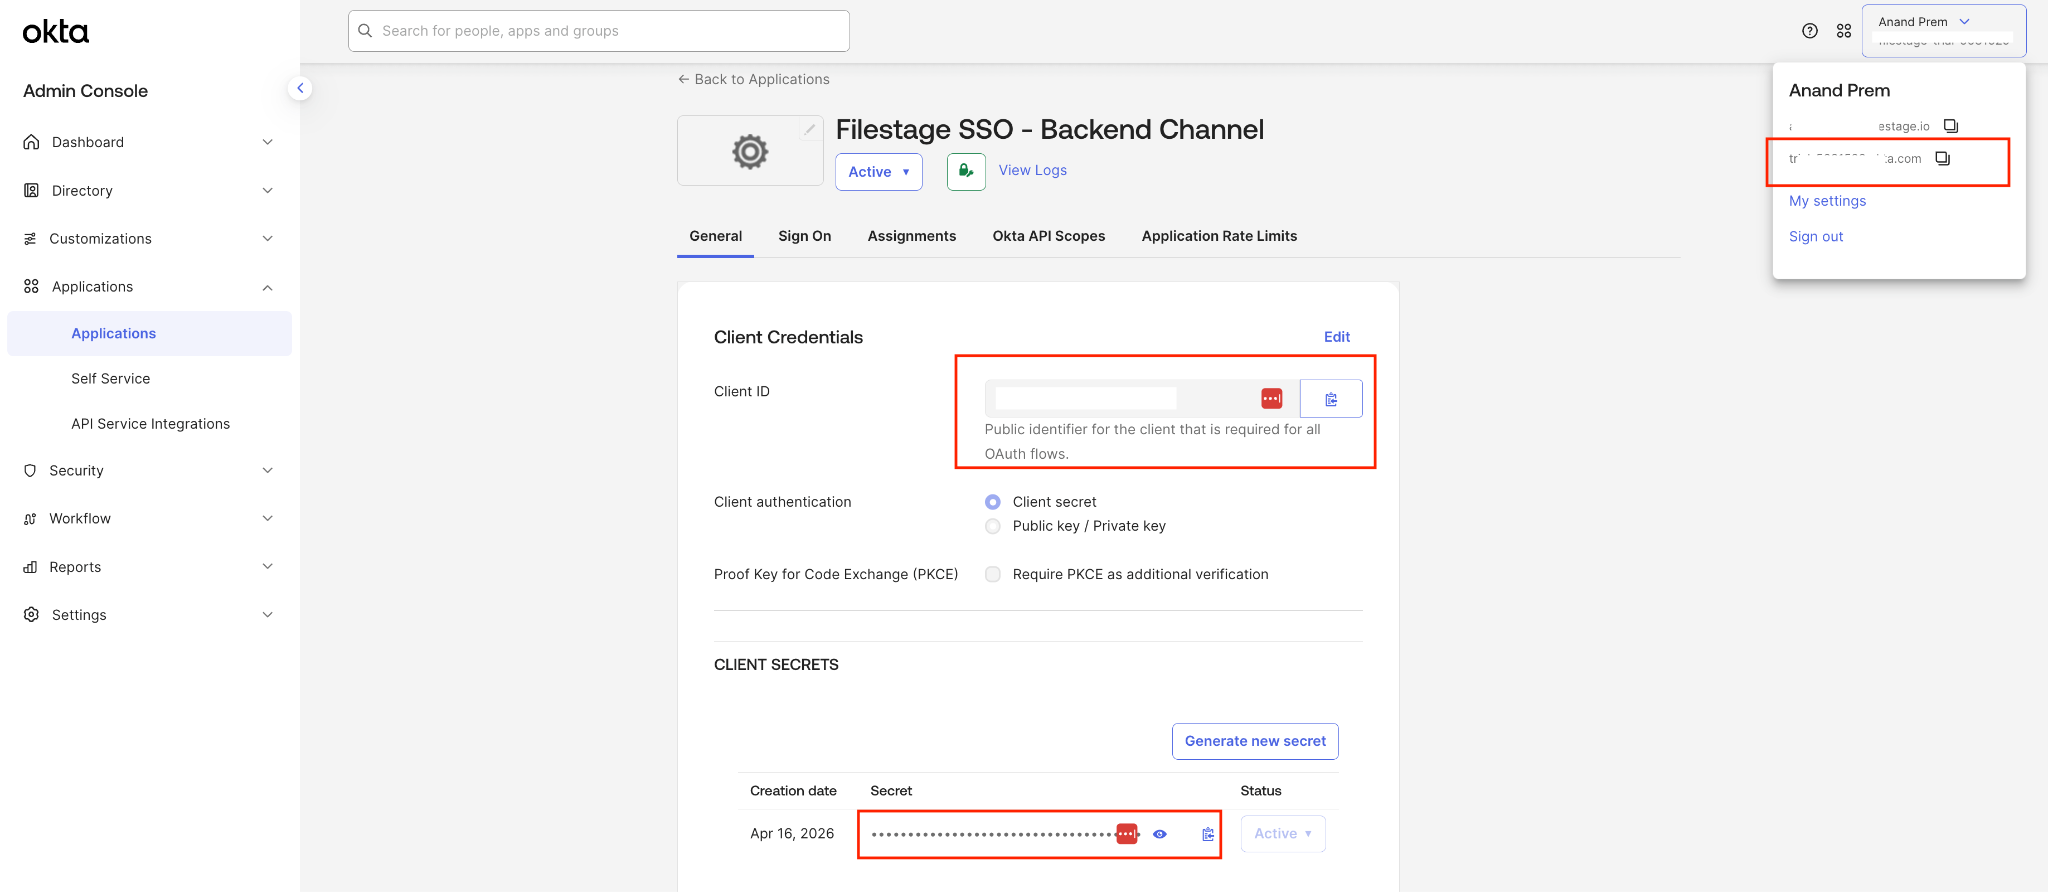This screenshot has width=2048, height=892.
Task: Edit the application logo with pencil icon
Action: tap(810, 129)
